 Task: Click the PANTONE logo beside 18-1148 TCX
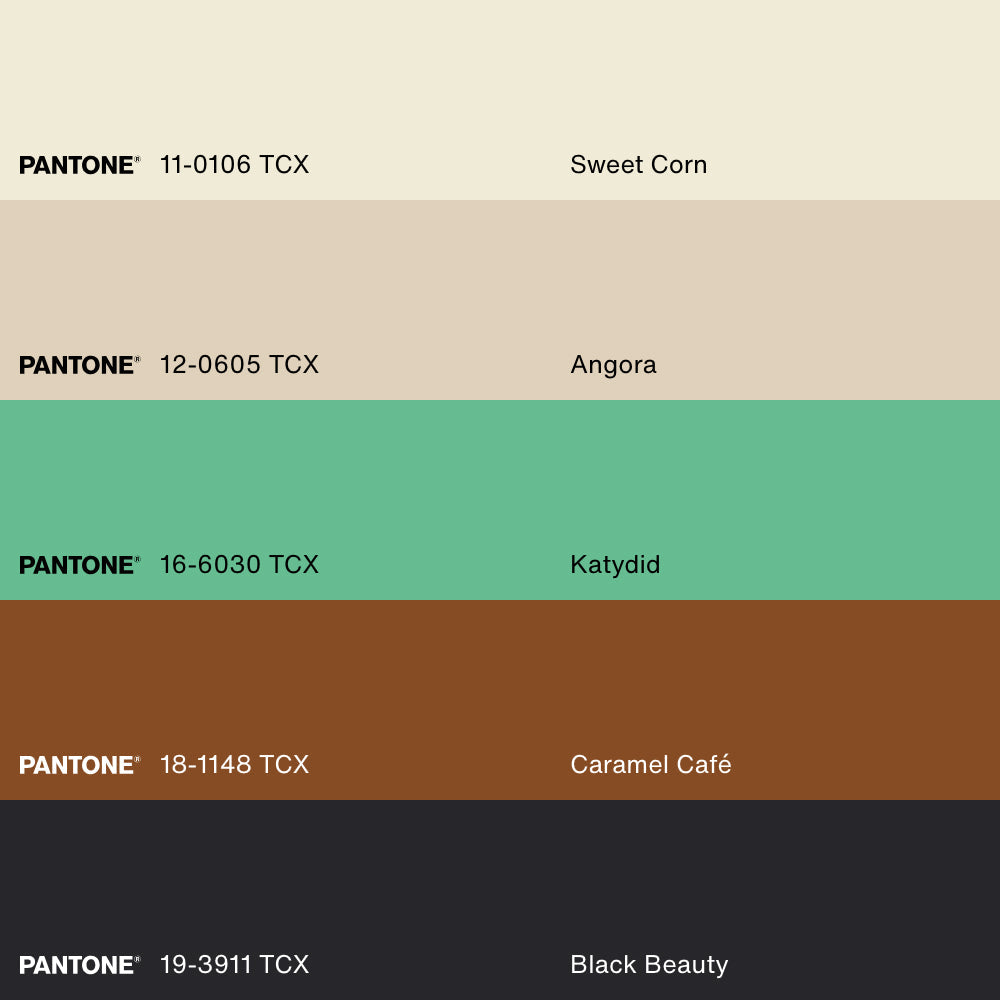[x=79, y=765]
